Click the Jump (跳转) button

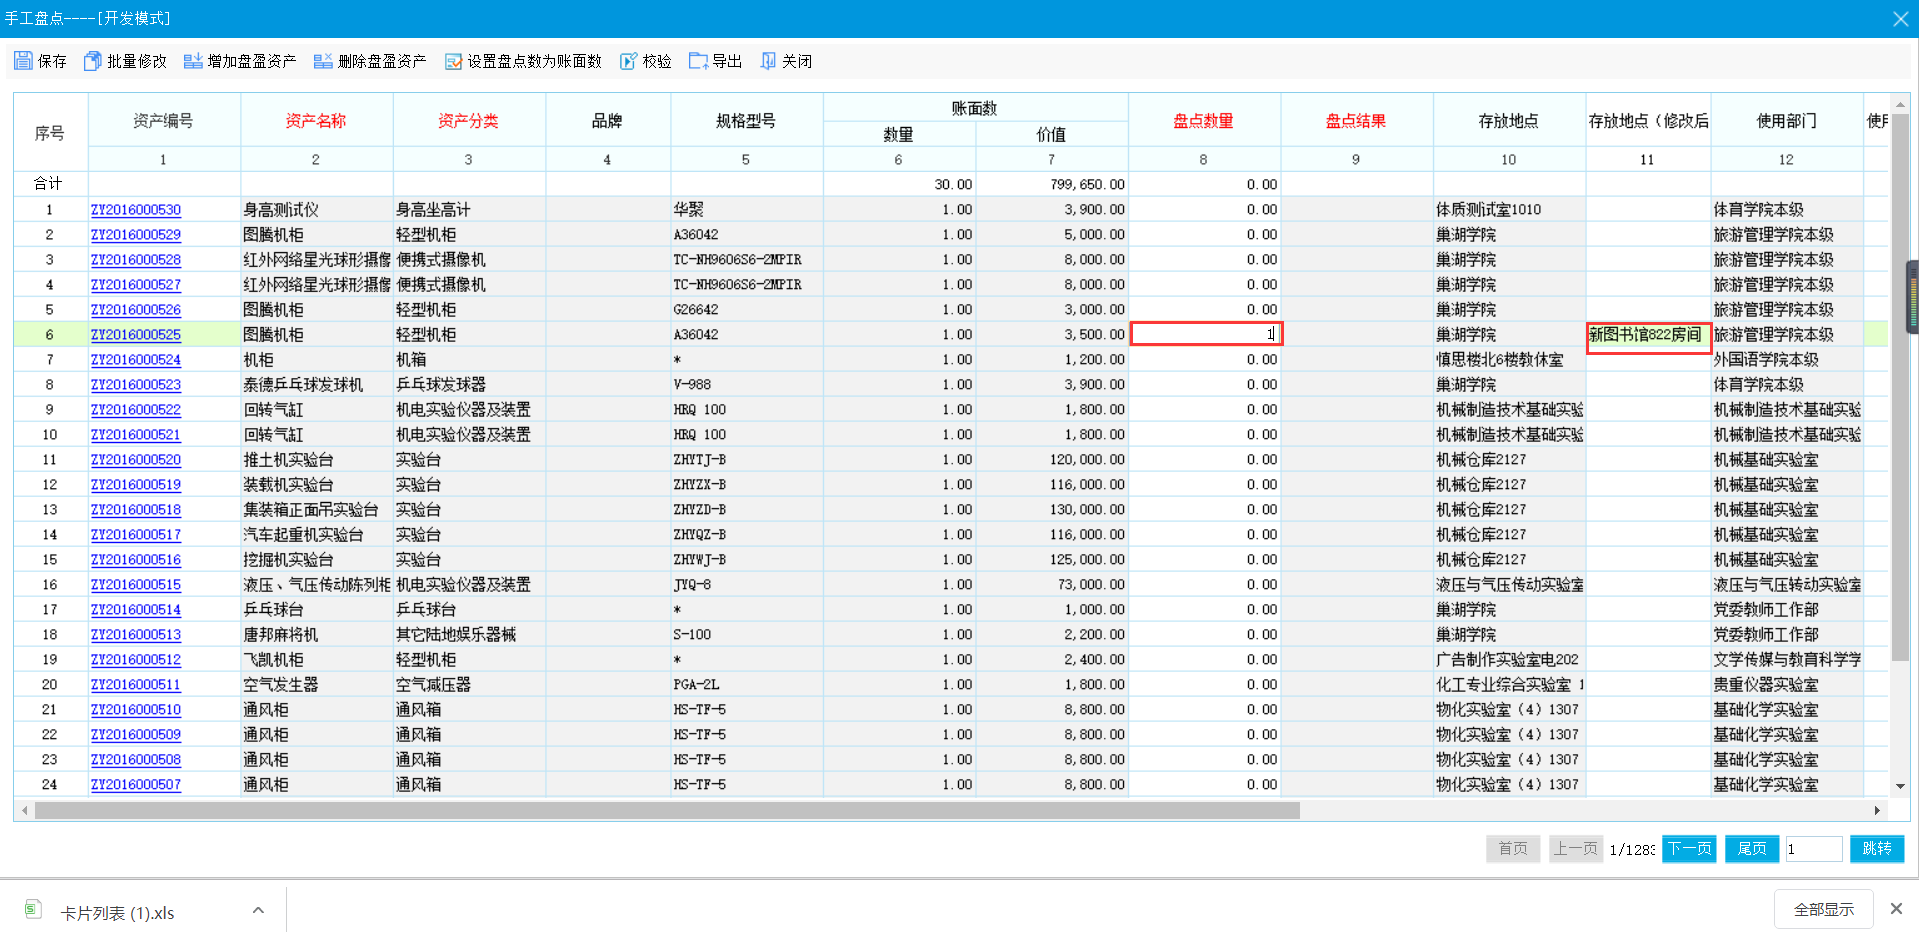[1876, 848]
